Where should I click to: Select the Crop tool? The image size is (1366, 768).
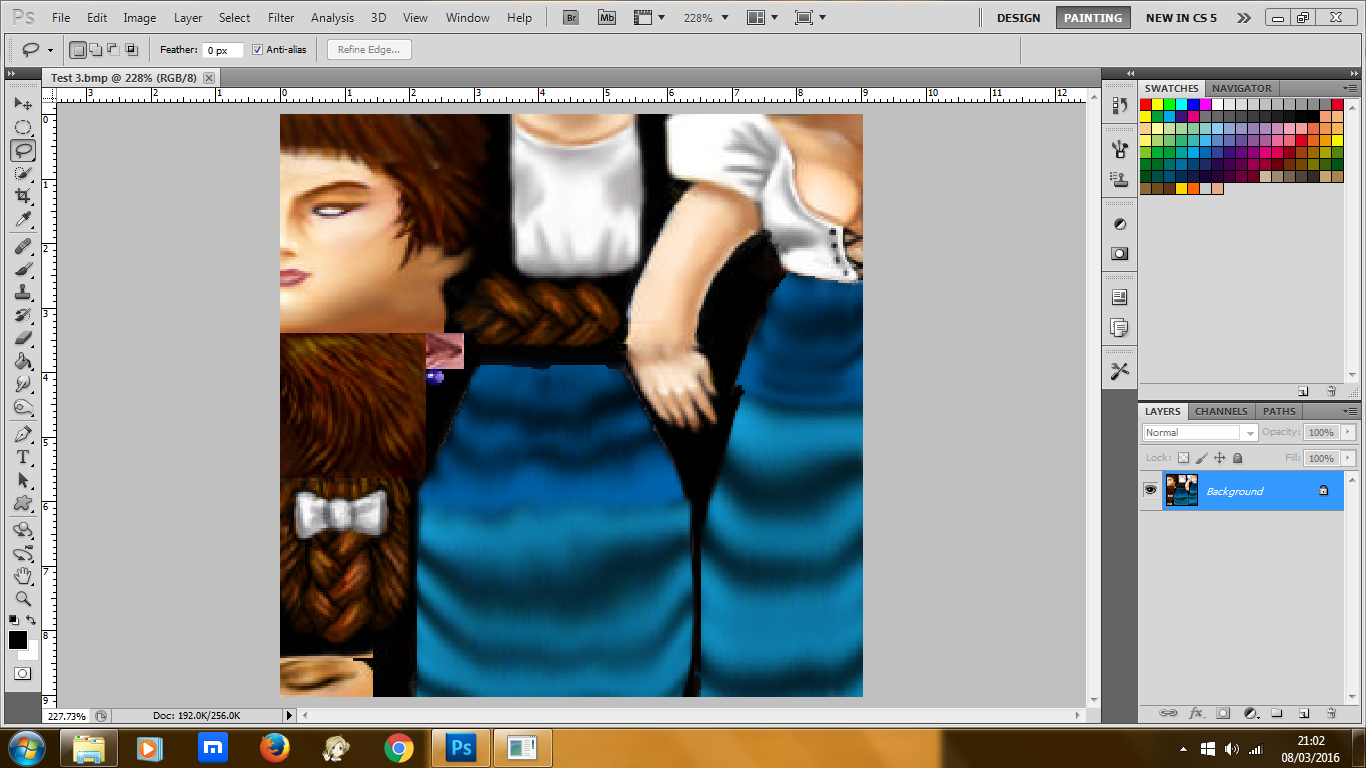point(22,196)
